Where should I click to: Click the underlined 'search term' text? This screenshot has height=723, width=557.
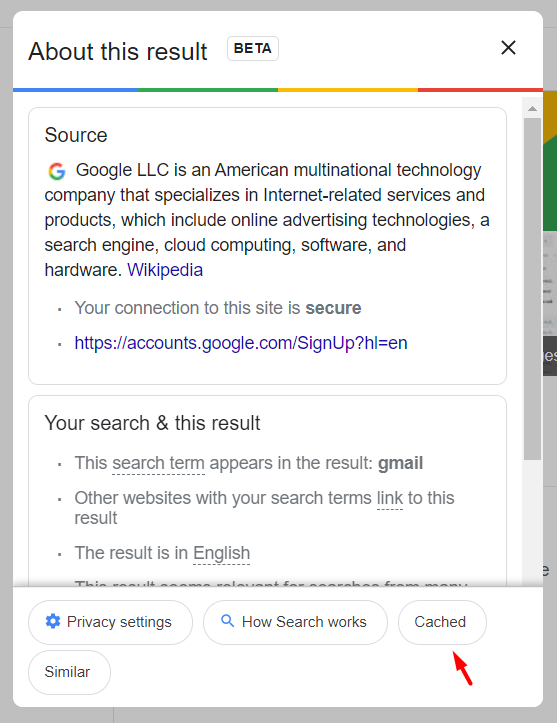pyautogui.click(x=158, y=463)
